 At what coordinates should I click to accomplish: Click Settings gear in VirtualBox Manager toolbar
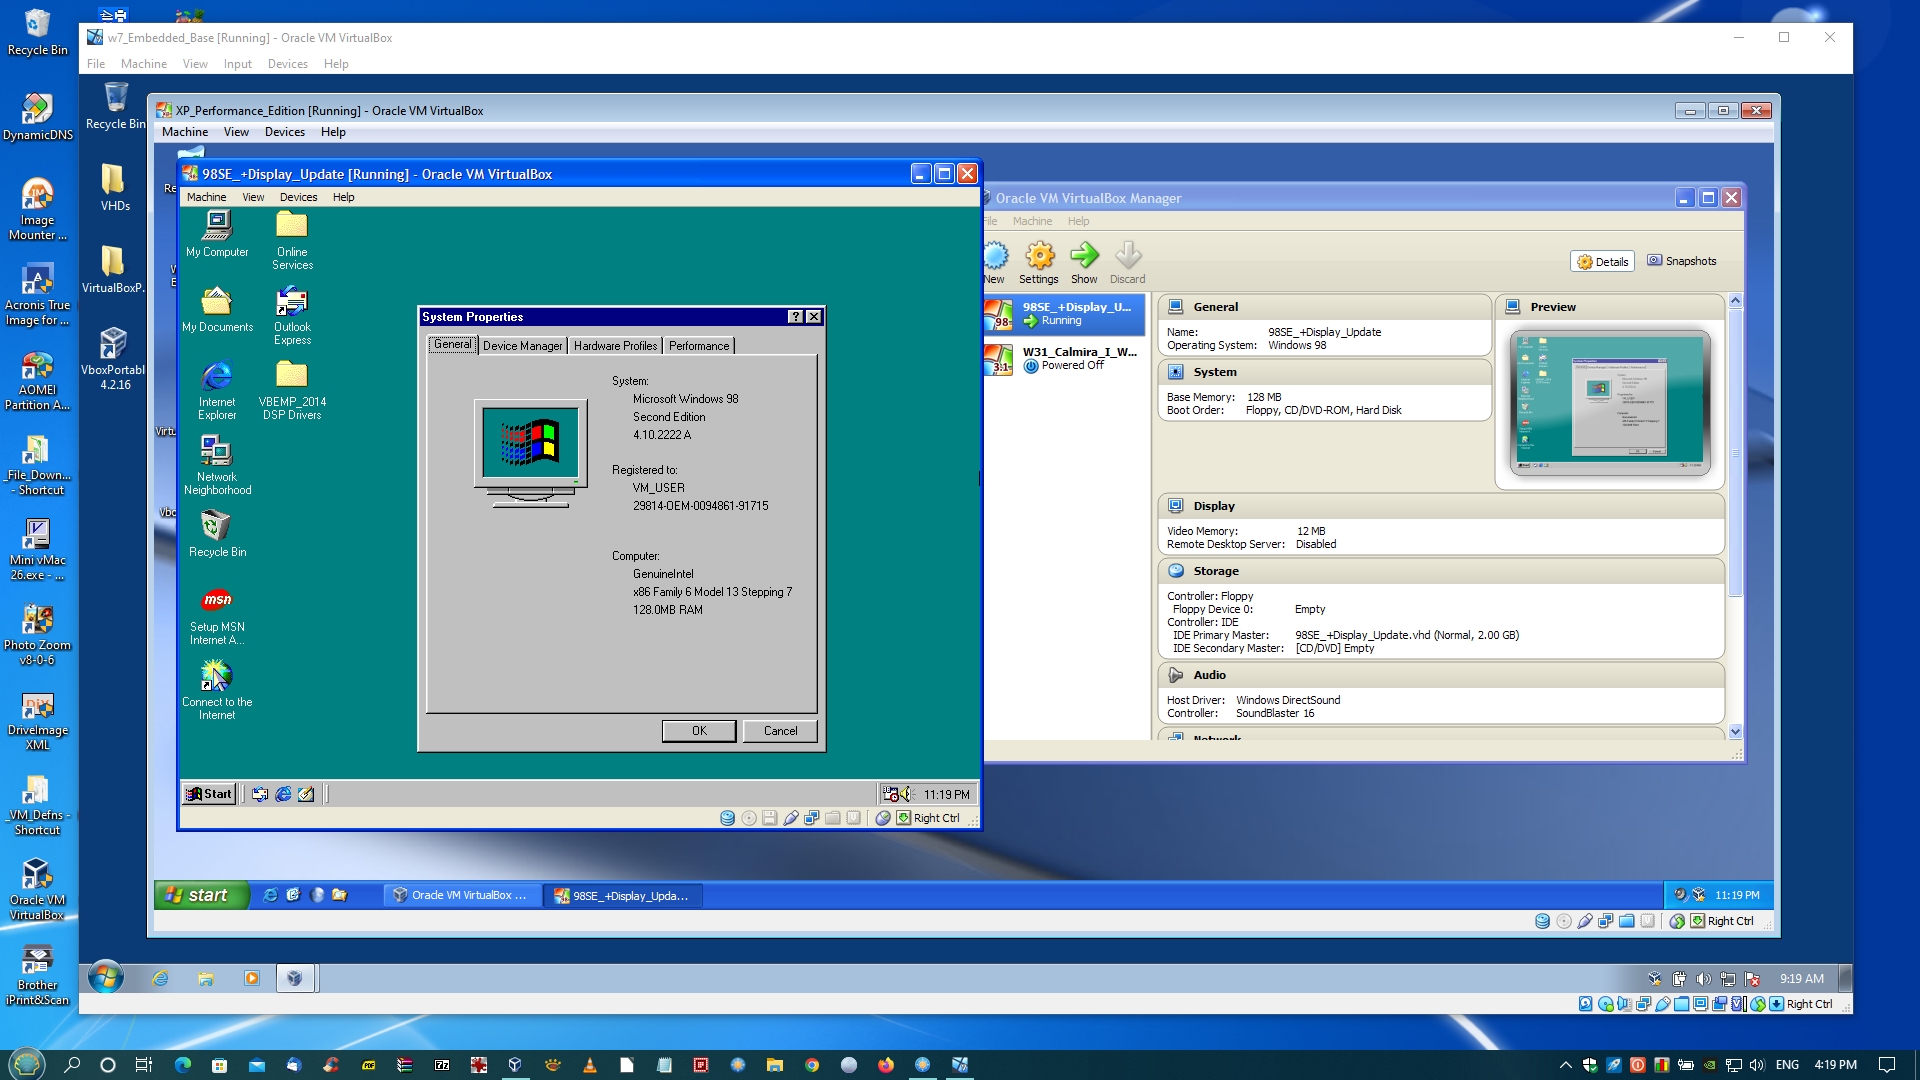pos(1039,263)
